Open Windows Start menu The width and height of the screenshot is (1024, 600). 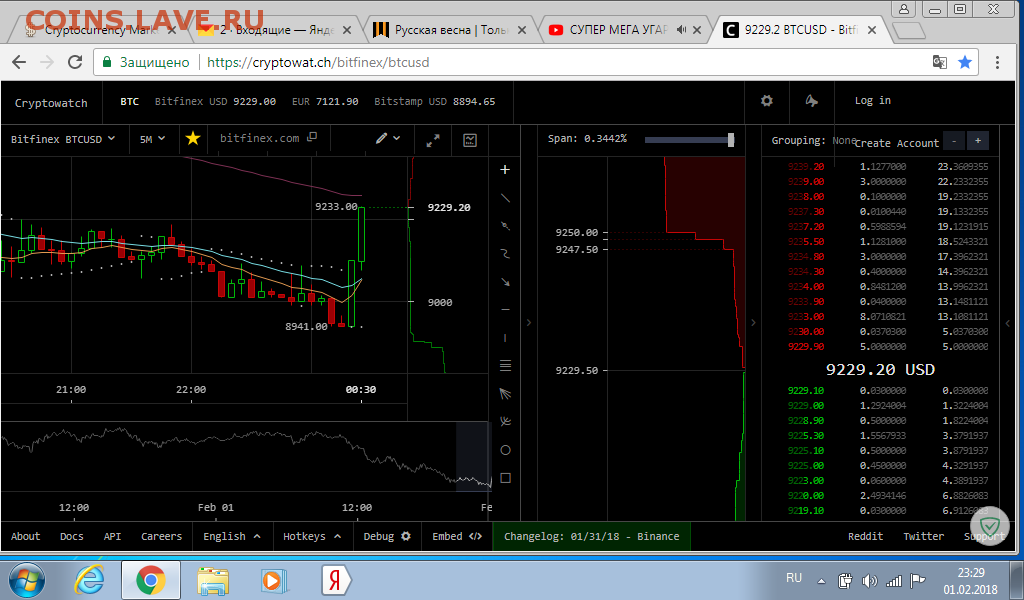click(27, 580)
